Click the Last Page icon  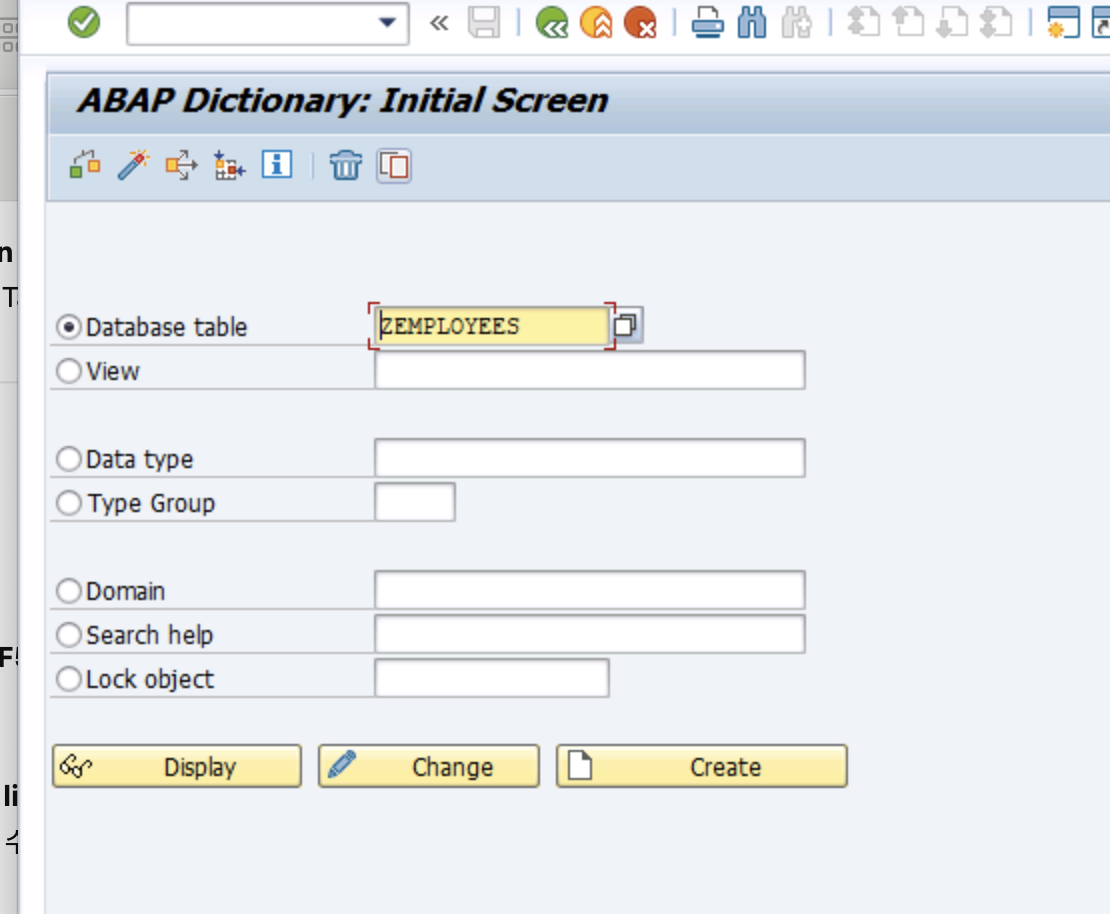click(x=996, y=23)
